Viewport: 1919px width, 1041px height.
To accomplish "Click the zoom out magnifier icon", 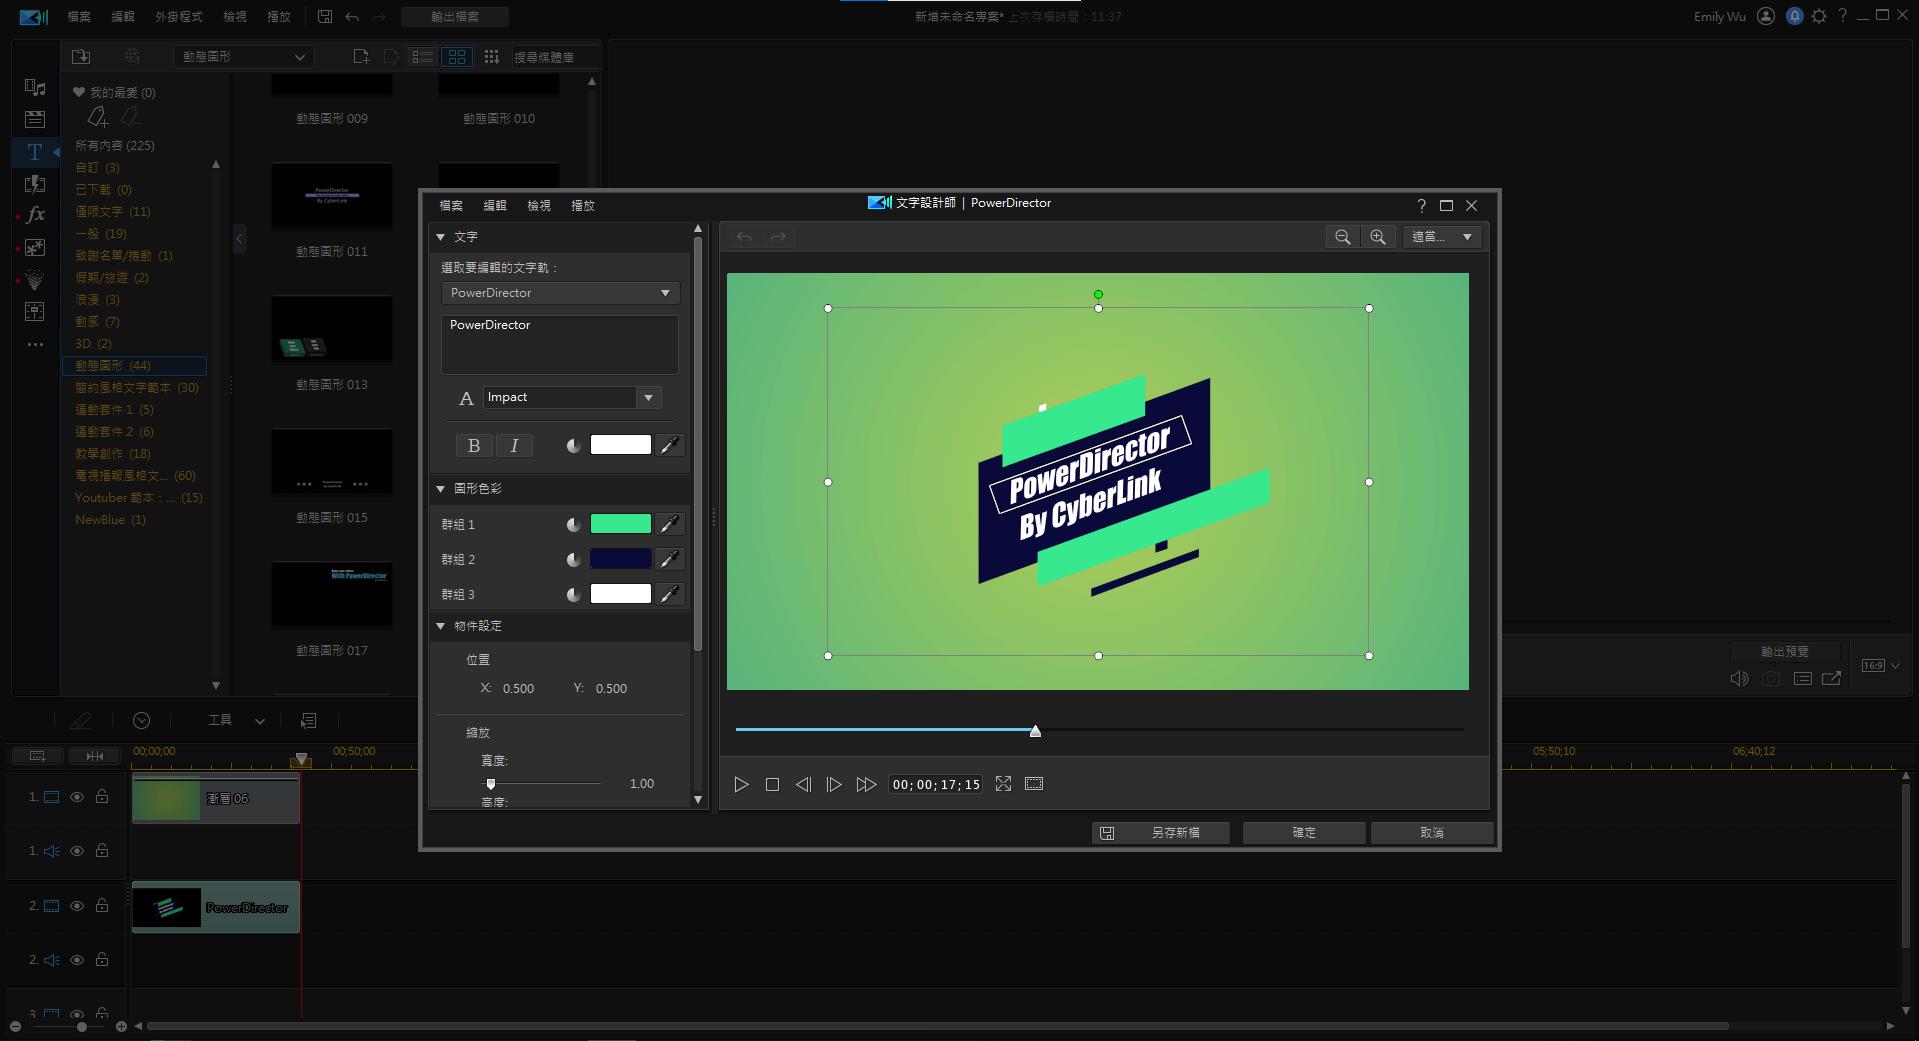I will click(1342, 237).
